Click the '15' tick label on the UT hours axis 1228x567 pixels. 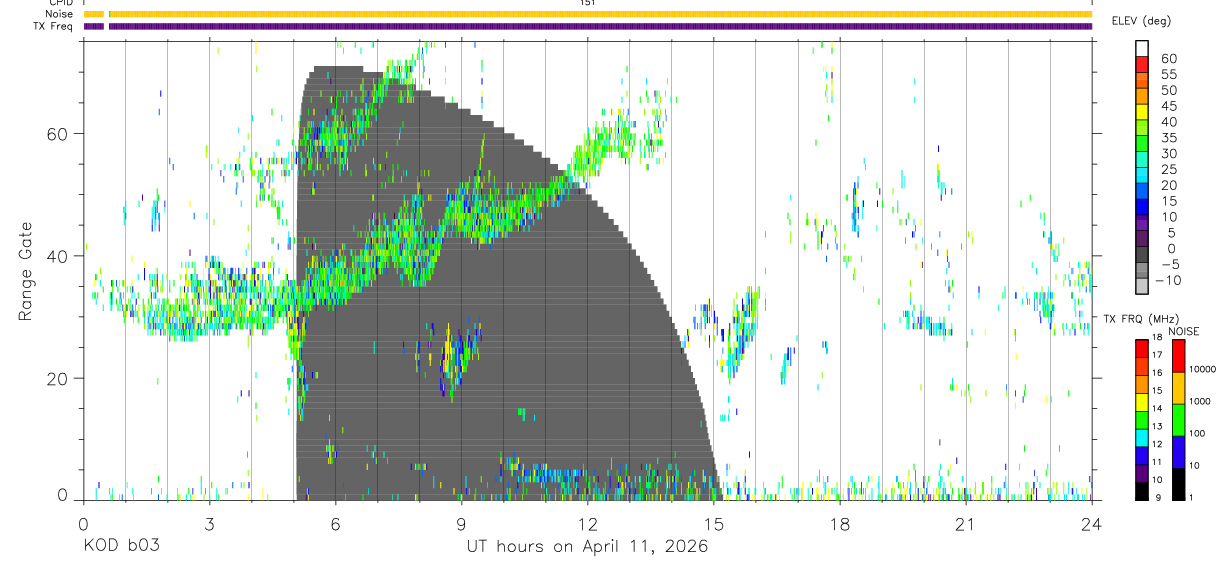point(713,523)
